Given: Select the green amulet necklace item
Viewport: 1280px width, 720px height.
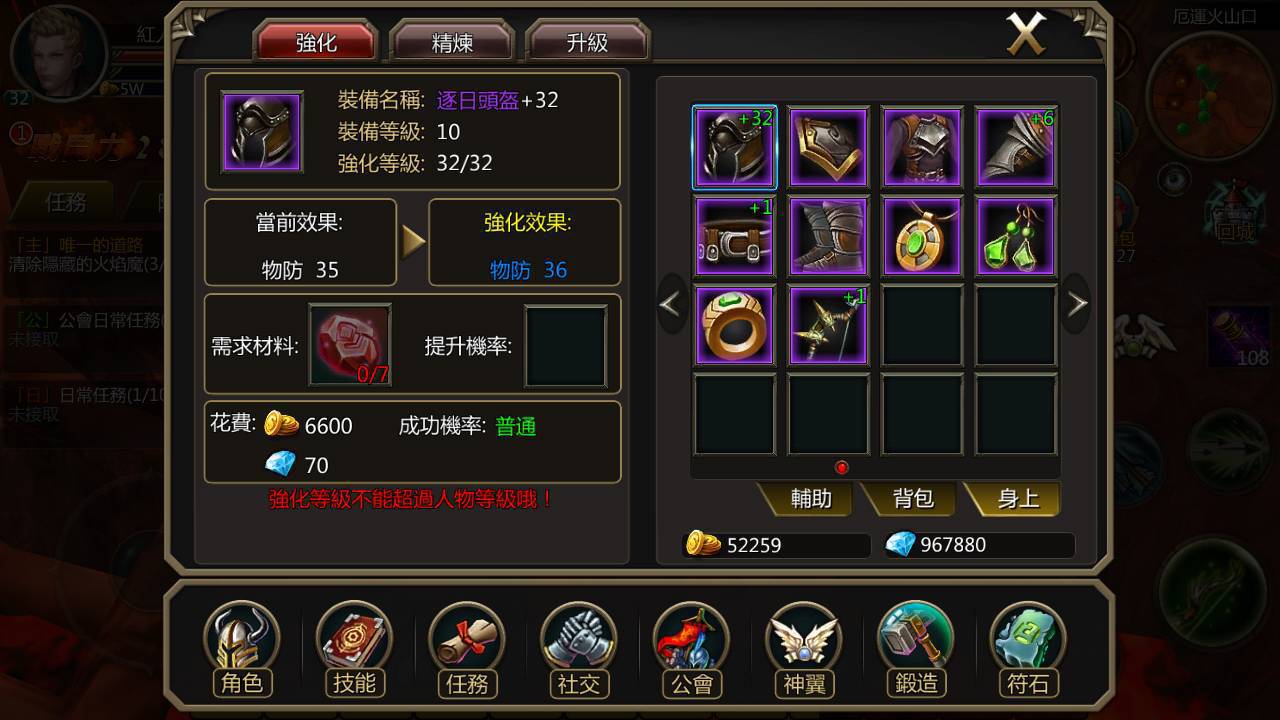Looking at the screenshot, I should click(922, 236).
